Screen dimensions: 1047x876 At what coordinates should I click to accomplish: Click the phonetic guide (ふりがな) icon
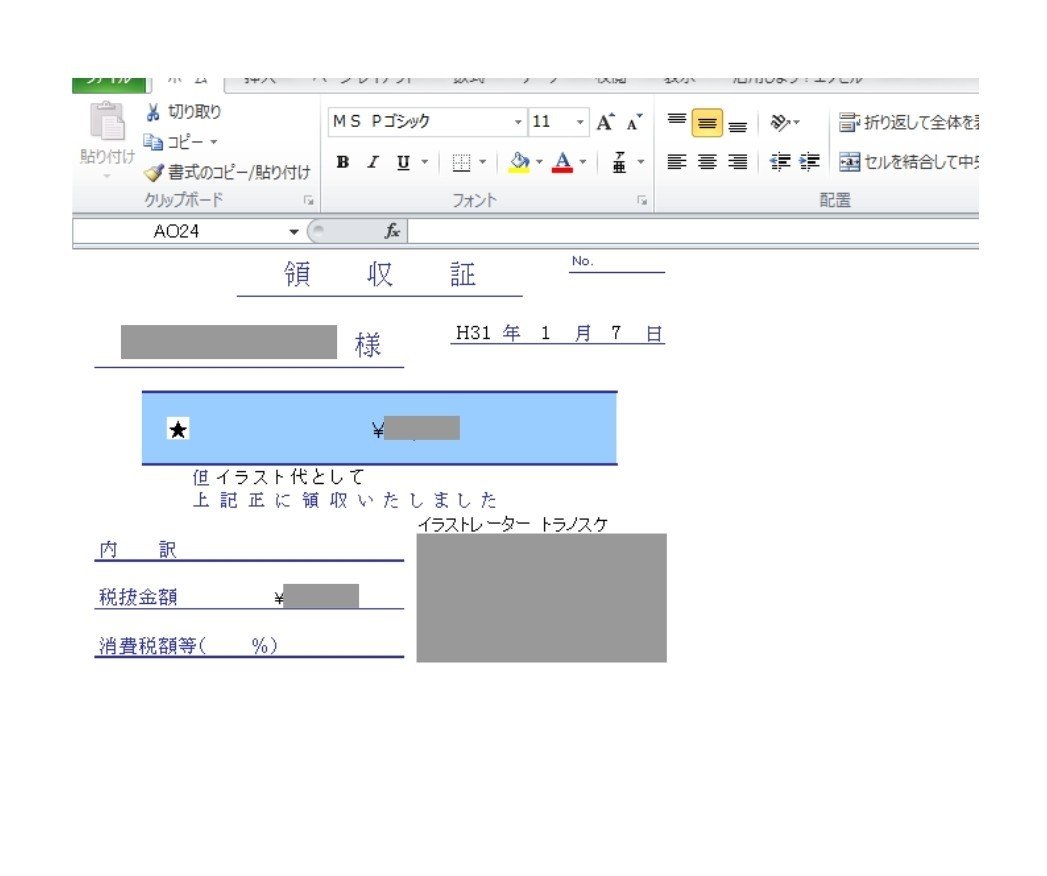coord(620,162)
